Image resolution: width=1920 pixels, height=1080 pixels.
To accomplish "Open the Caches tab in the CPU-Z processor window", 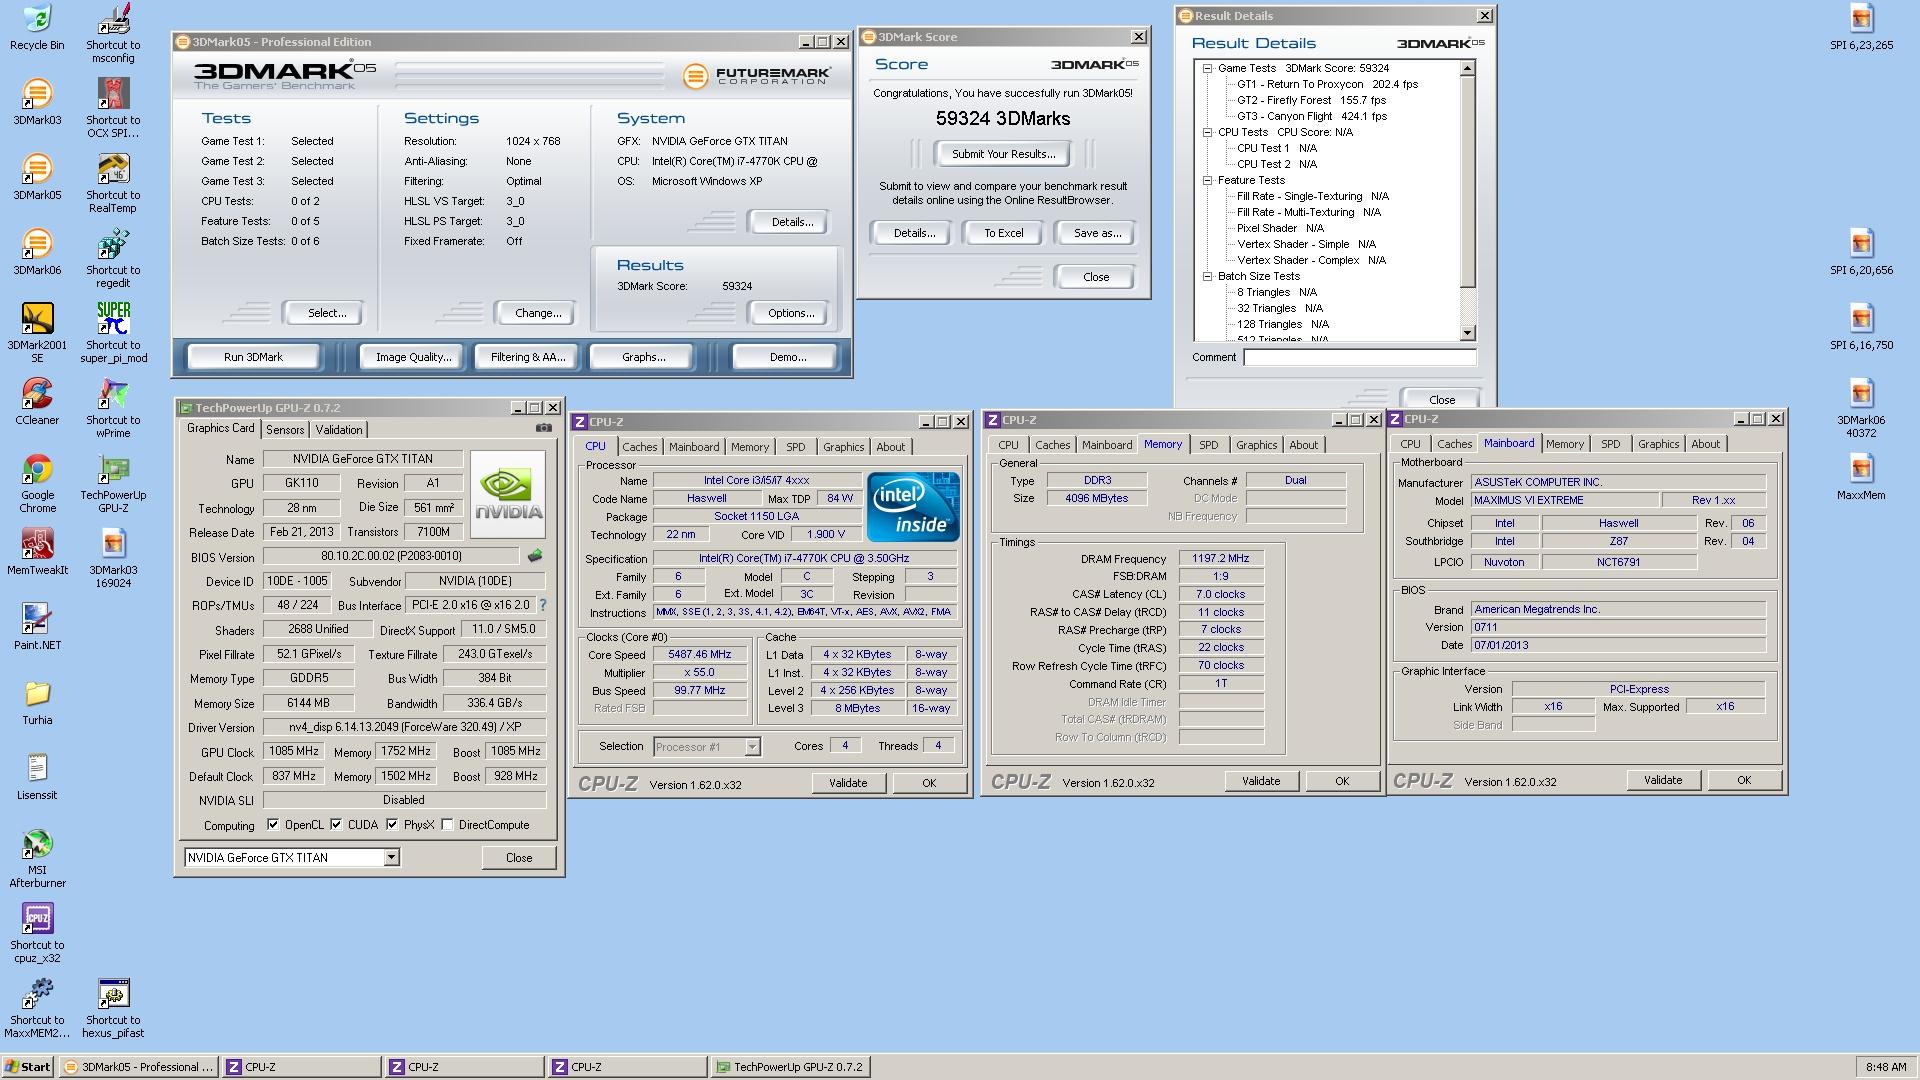I will [x=640, y=447].
